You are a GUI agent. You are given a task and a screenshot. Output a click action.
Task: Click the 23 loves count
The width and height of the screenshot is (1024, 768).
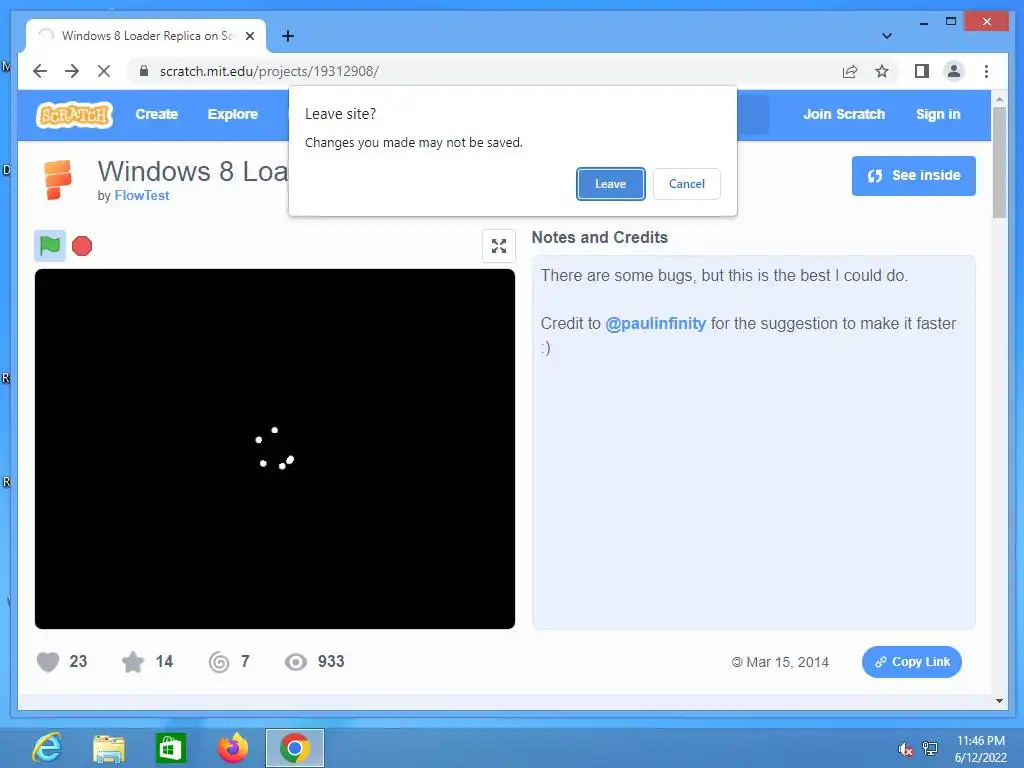coord(78,662)
